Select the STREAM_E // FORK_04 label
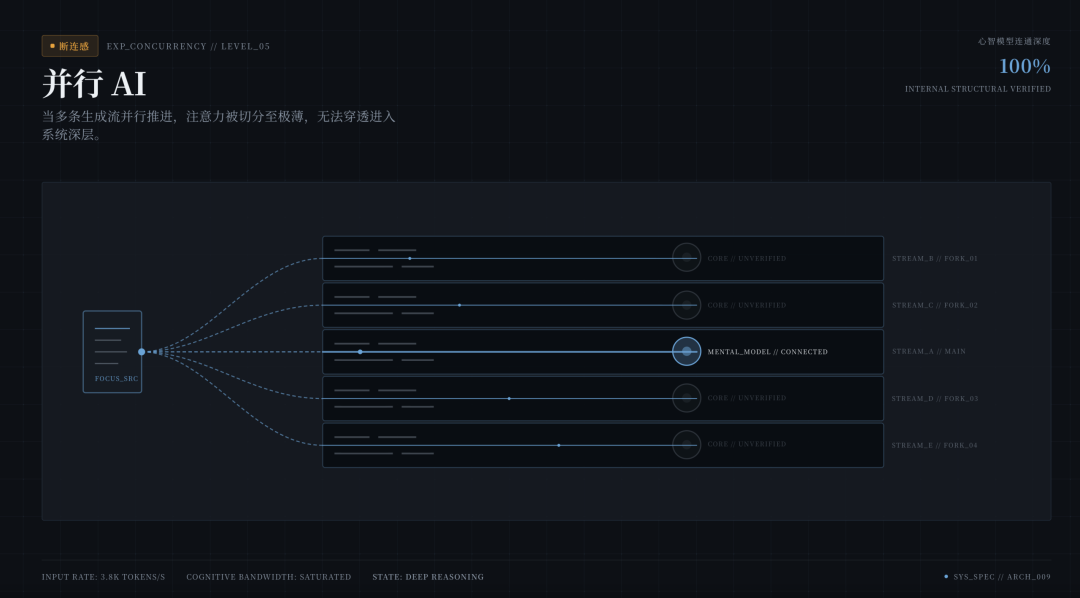Viewport: 1080px width, 598px height. pos(935,445)
